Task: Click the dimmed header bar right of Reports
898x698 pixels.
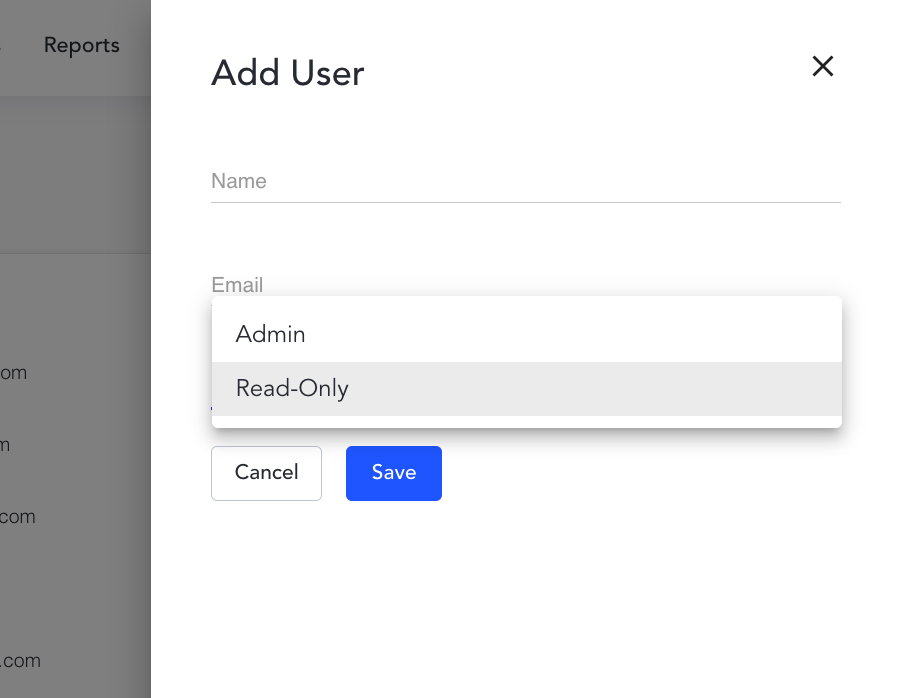Action: (x=136, y=46)
